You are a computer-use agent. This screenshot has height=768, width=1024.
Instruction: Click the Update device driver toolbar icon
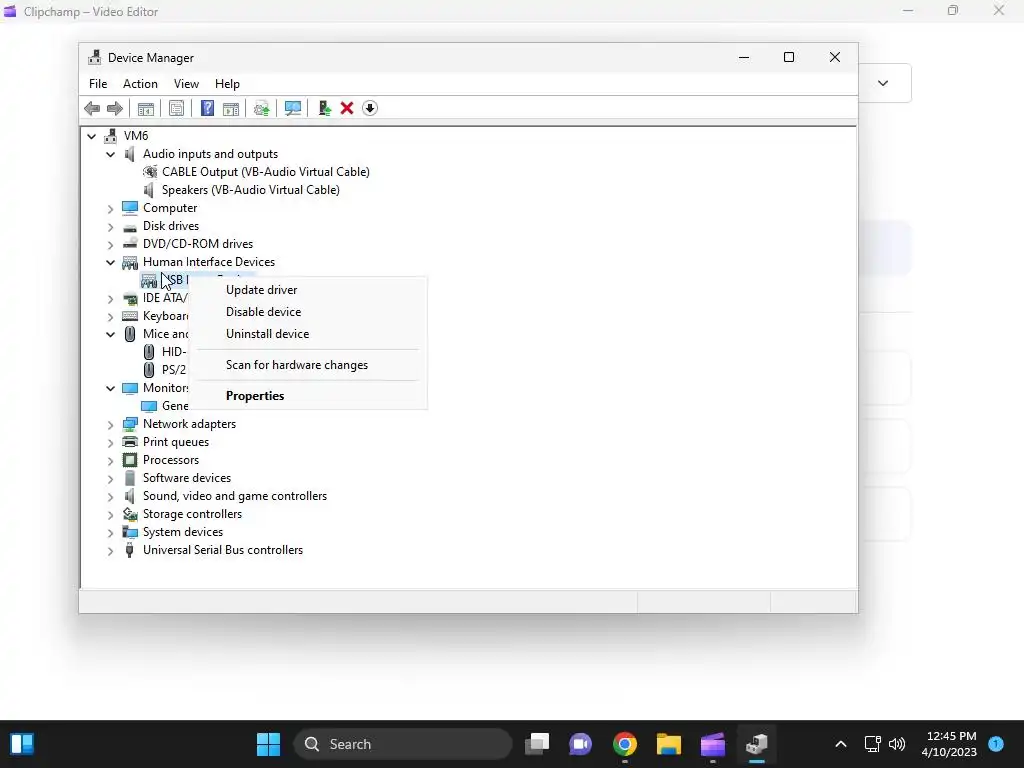[x=261, y=108]
